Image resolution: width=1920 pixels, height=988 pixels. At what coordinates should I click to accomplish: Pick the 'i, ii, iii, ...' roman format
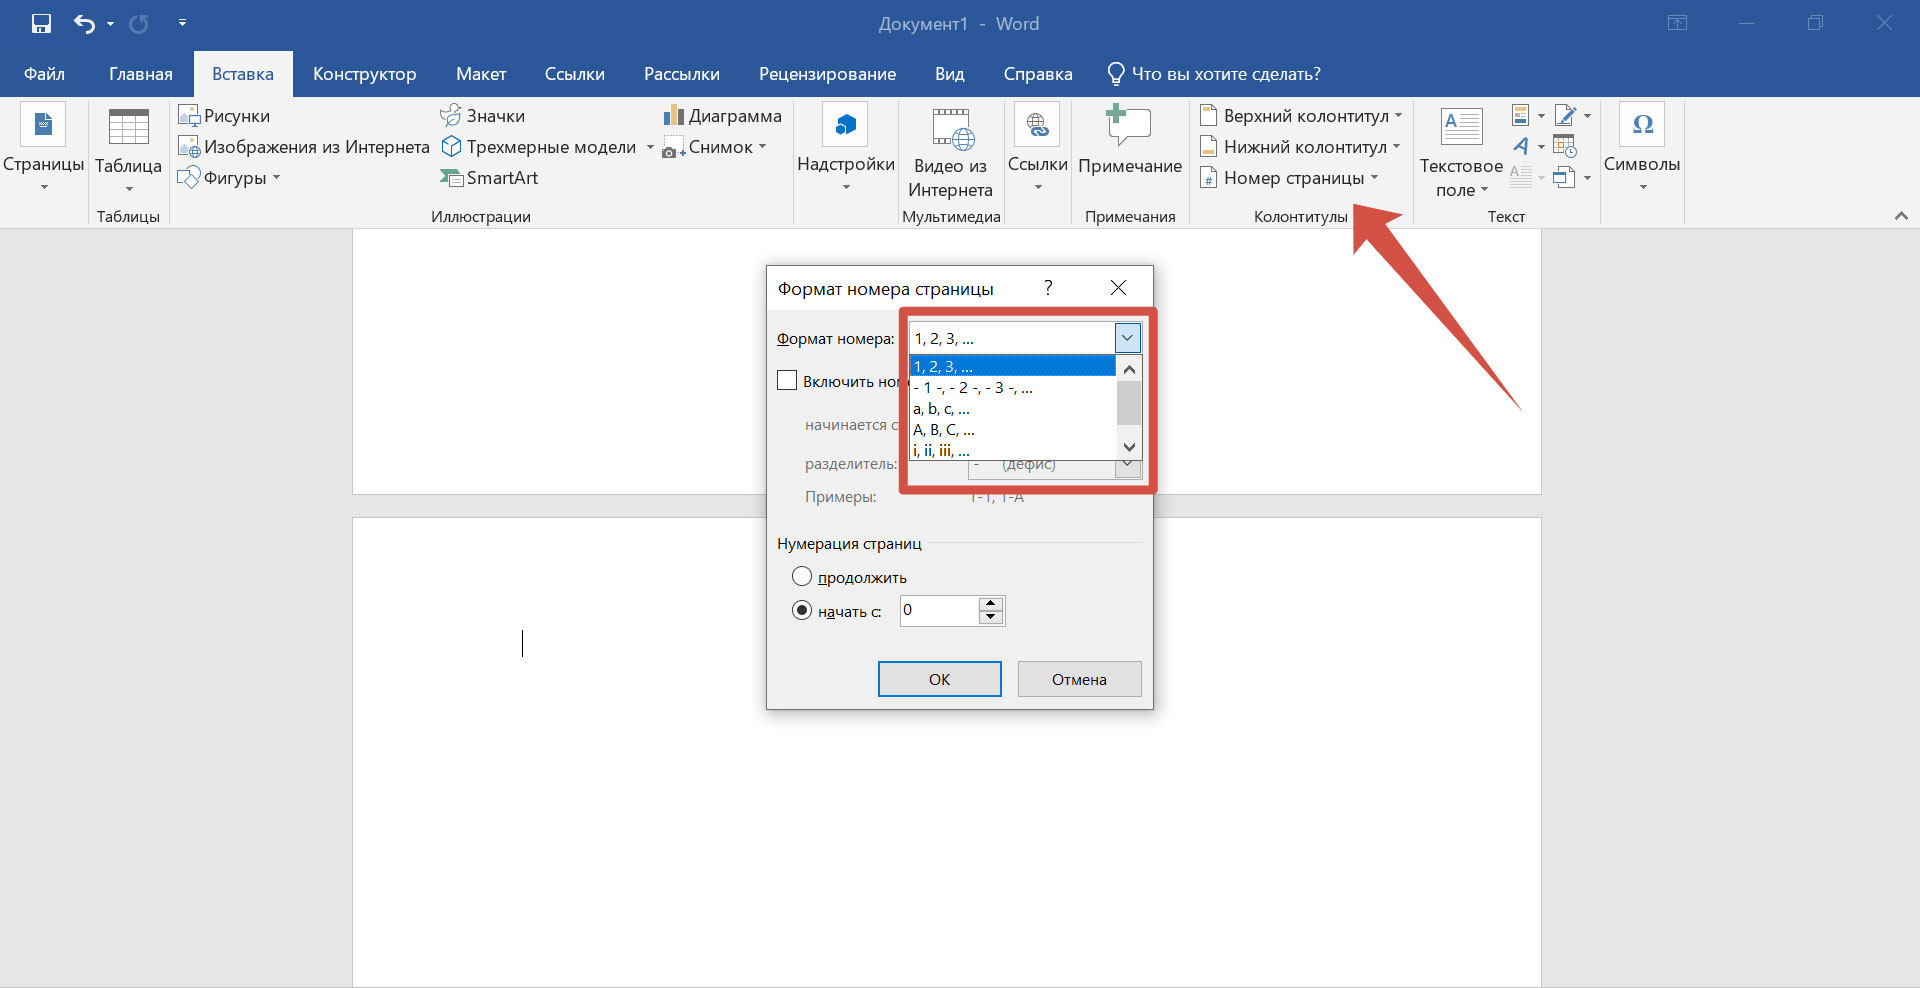1012,450
